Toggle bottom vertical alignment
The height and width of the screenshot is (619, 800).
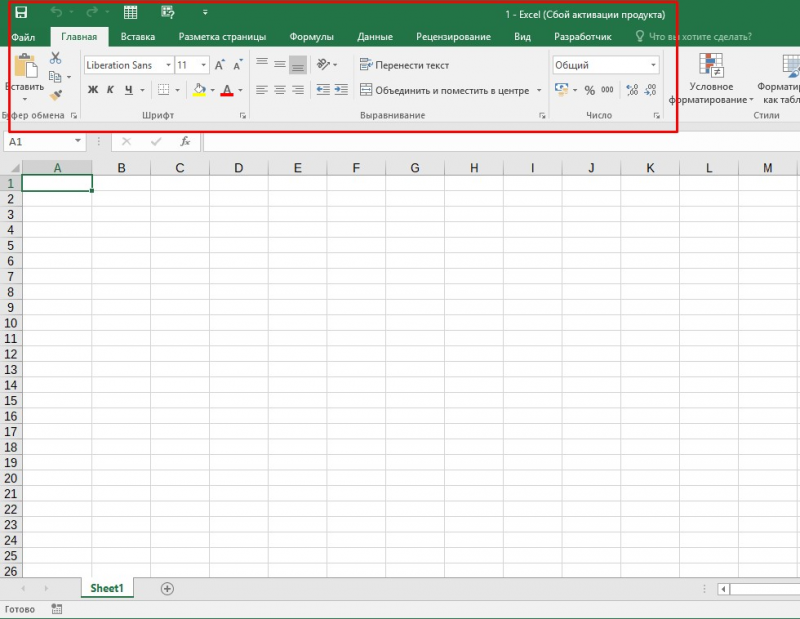[298, 64]
